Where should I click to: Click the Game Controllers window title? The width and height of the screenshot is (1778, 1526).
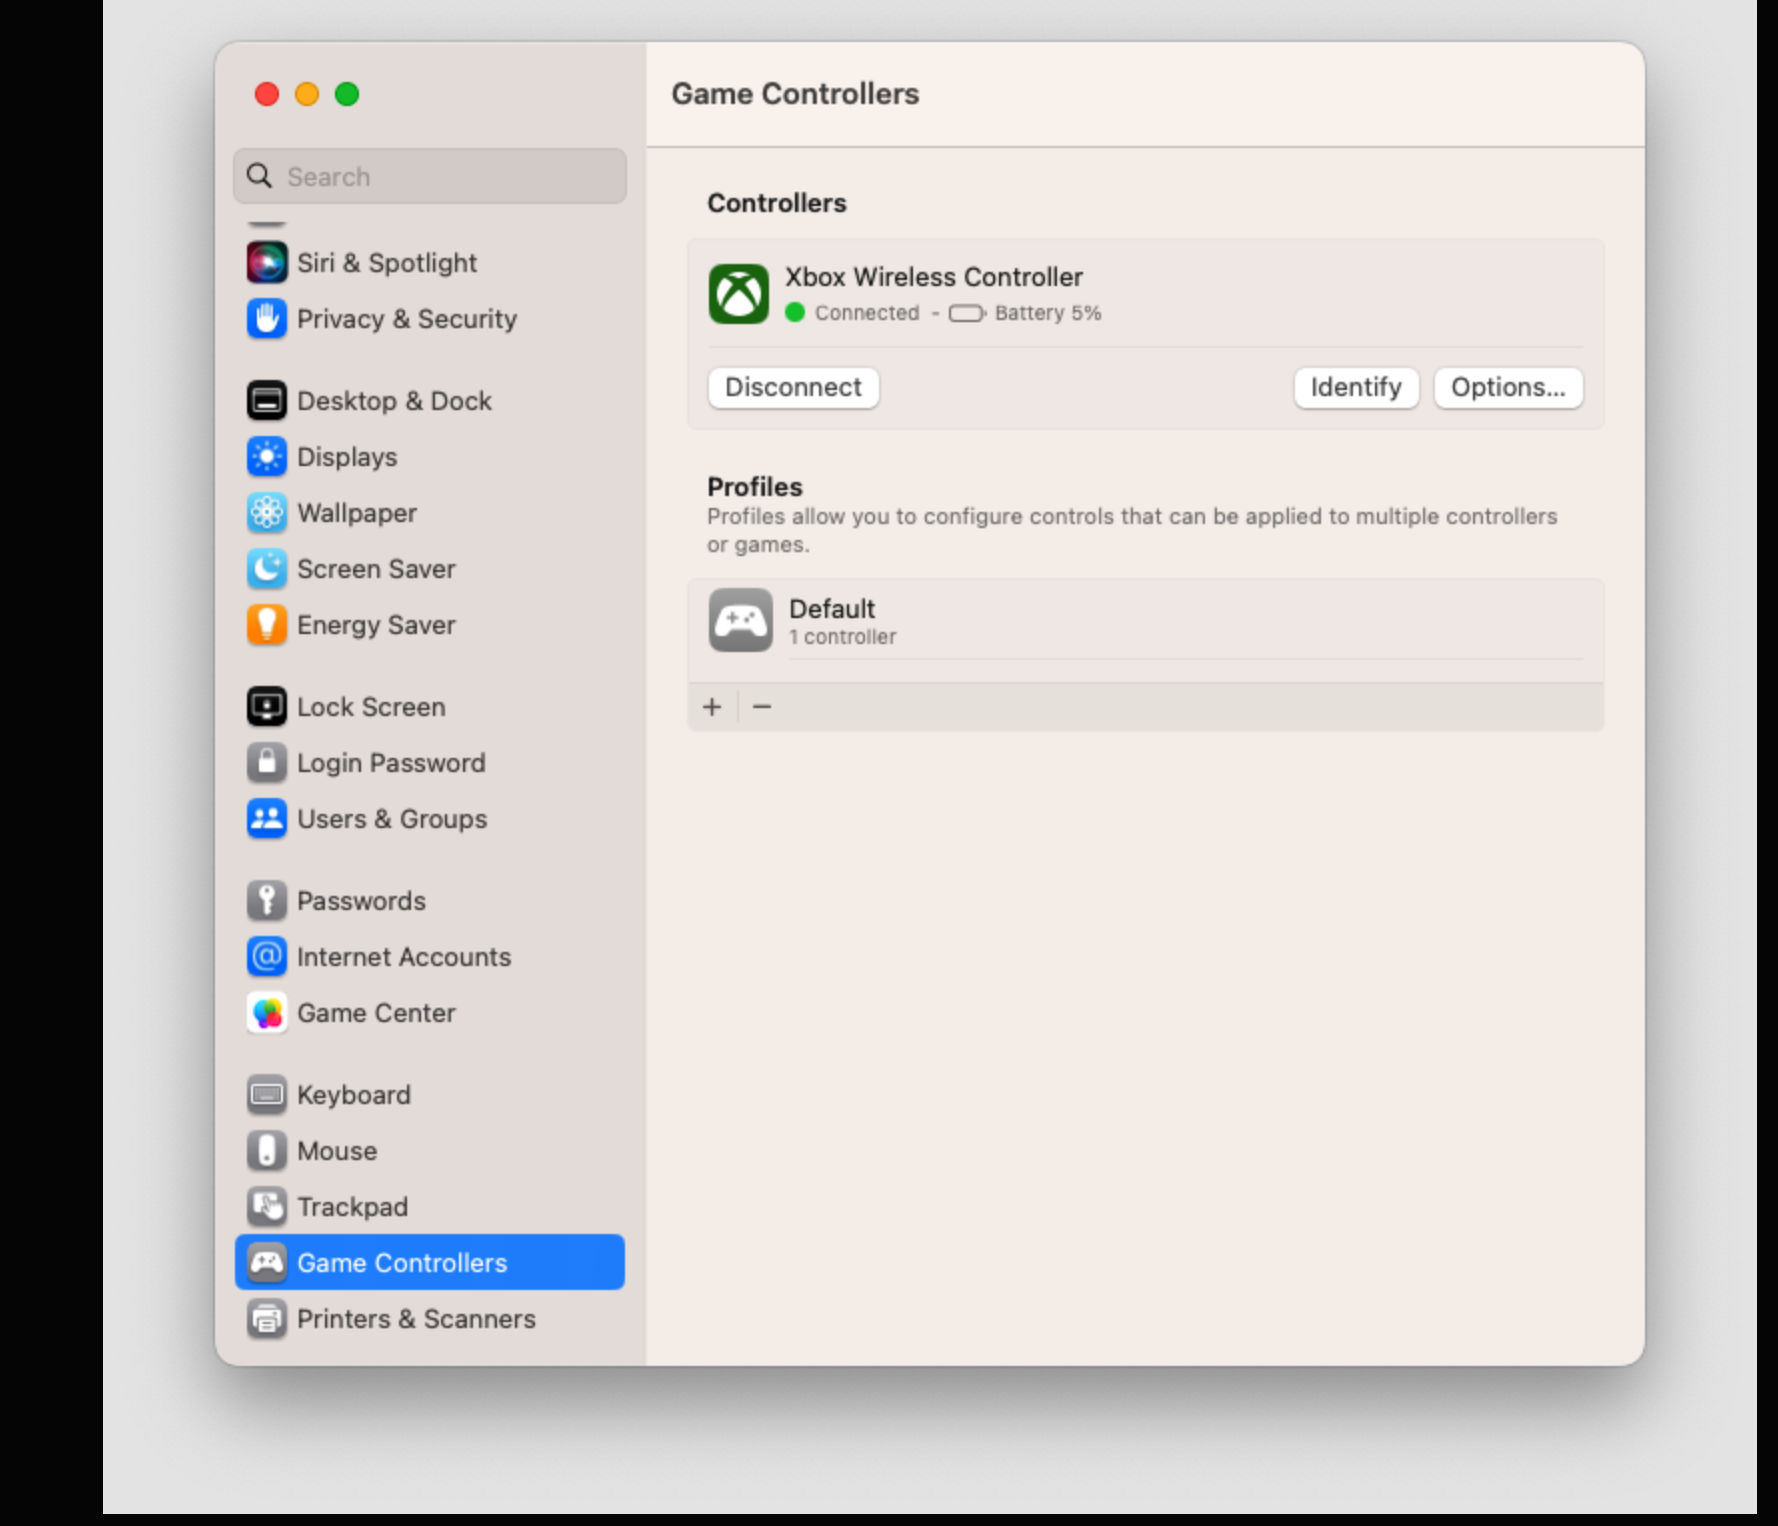[x=795, y=94]
